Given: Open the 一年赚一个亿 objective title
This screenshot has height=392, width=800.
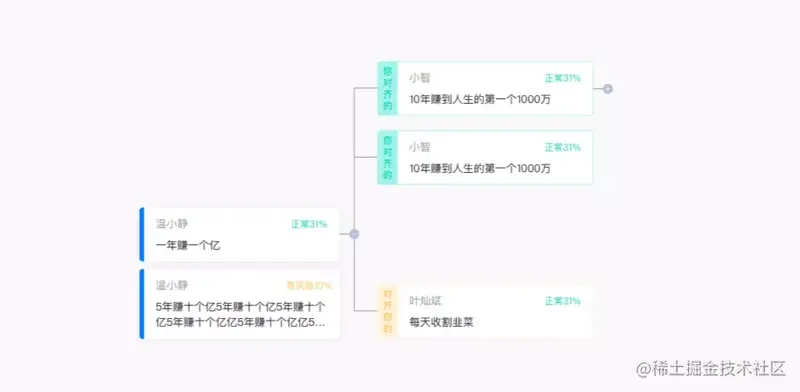Looking at the screenshot, I should tap(188, 246).
